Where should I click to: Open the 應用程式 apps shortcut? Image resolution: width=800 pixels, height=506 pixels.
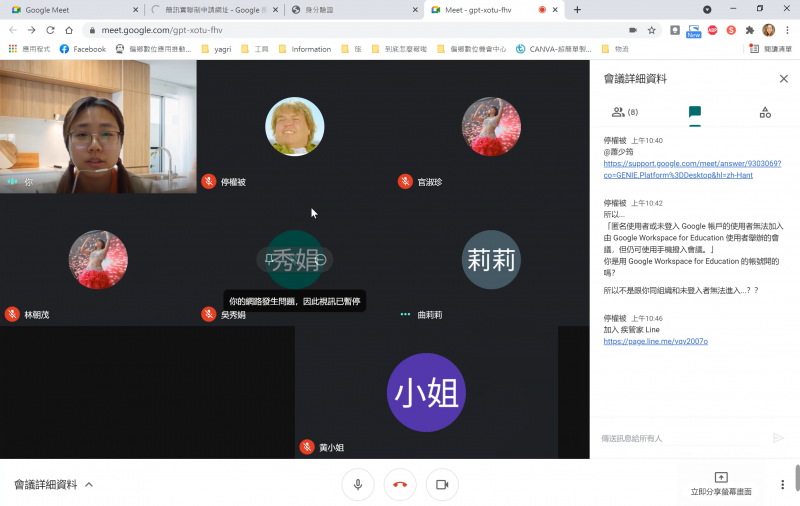click(x=29, y=49)
